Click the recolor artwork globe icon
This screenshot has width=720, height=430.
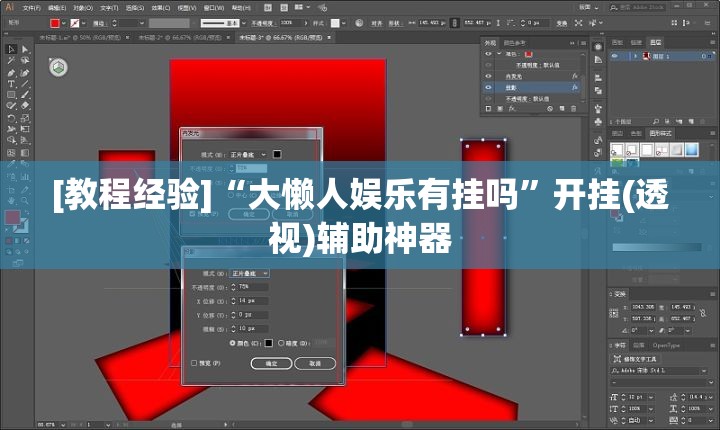click(359, 23)
